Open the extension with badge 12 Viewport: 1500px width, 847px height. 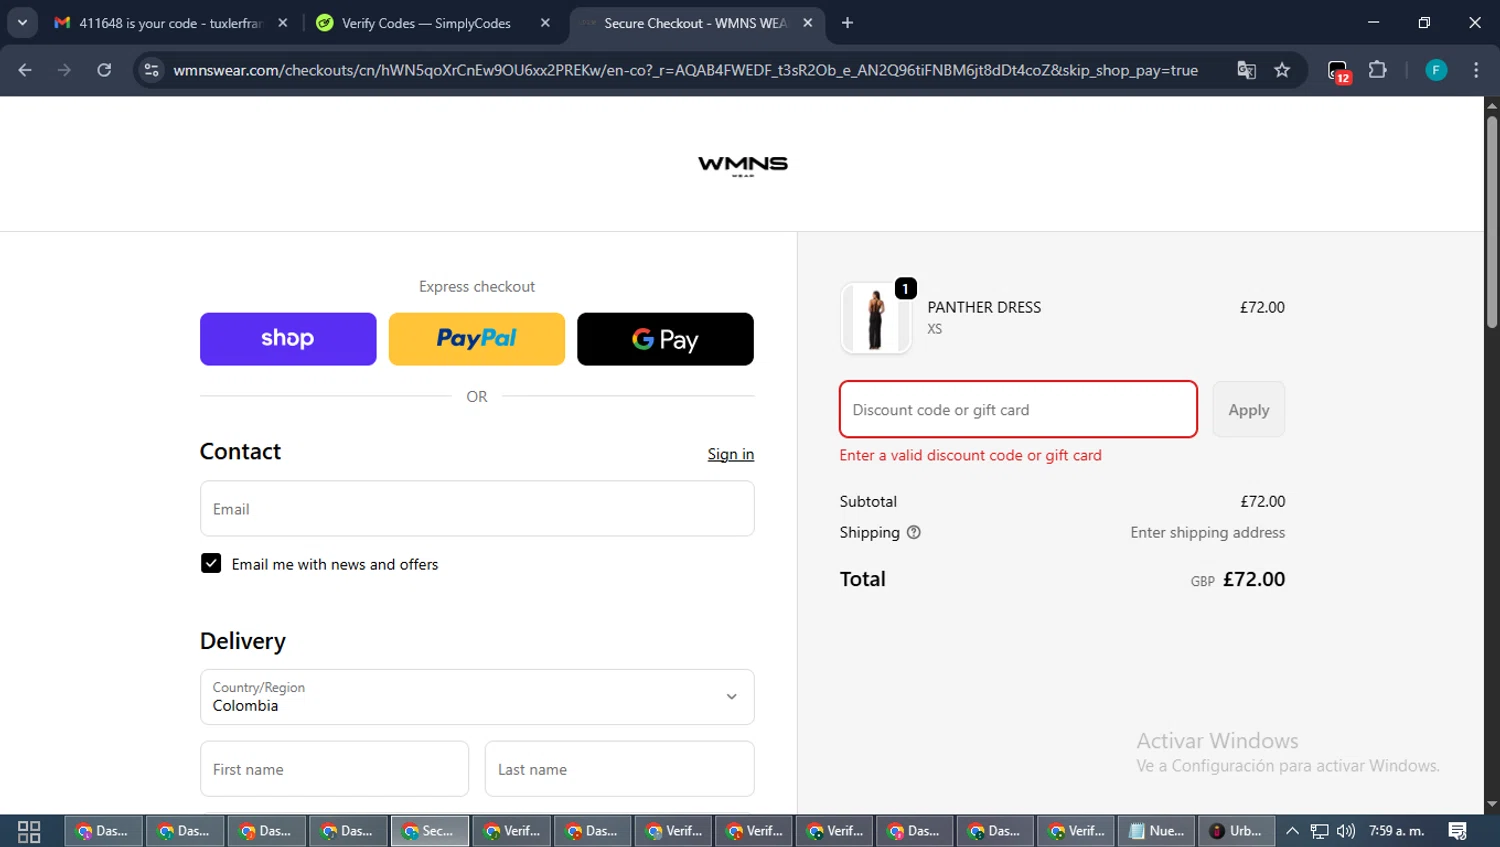1339,71
